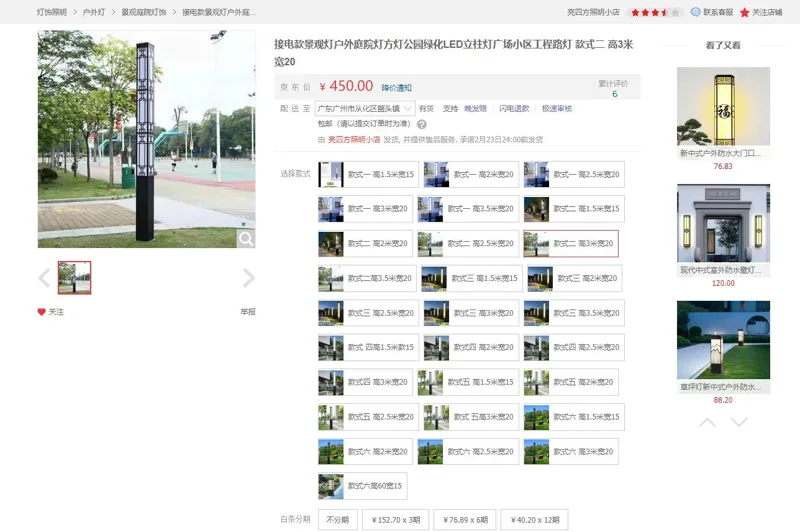Click the magnifier zoom icon on product image
The height and width of the screenshot is (532, 800).
[x=246, y=239]
